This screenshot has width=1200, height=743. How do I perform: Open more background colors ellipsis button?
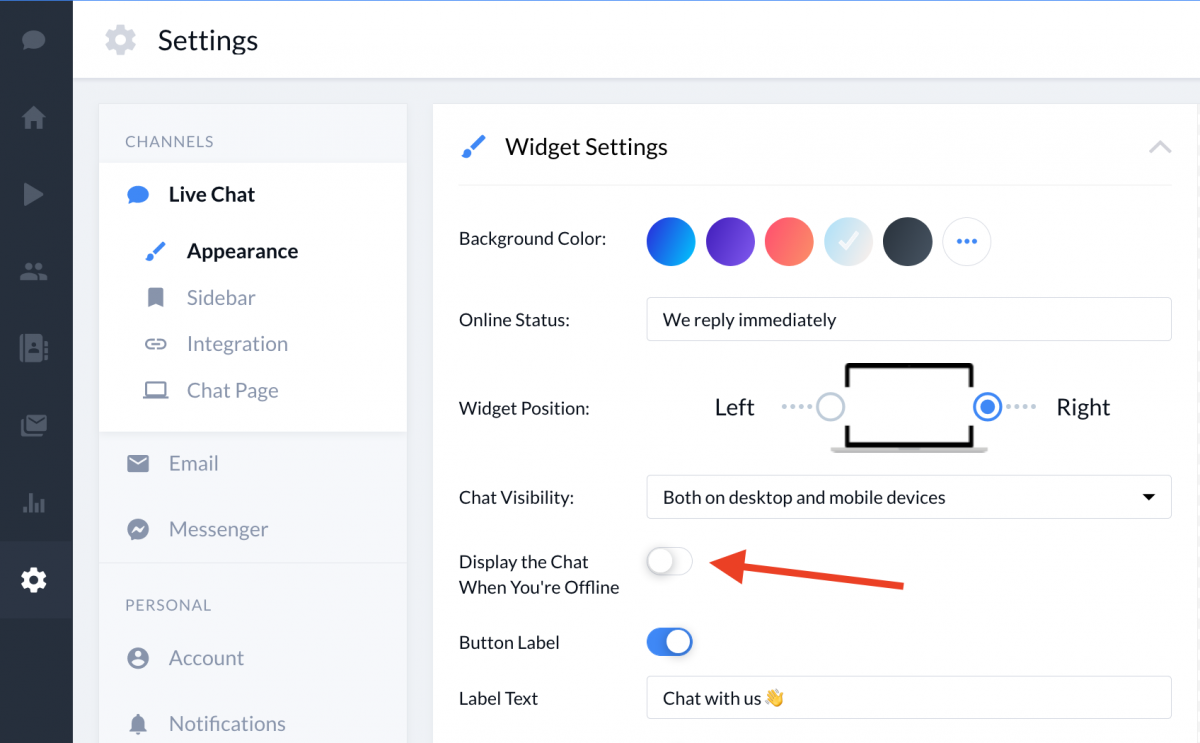pyautogui.click(x=966, y=242)
